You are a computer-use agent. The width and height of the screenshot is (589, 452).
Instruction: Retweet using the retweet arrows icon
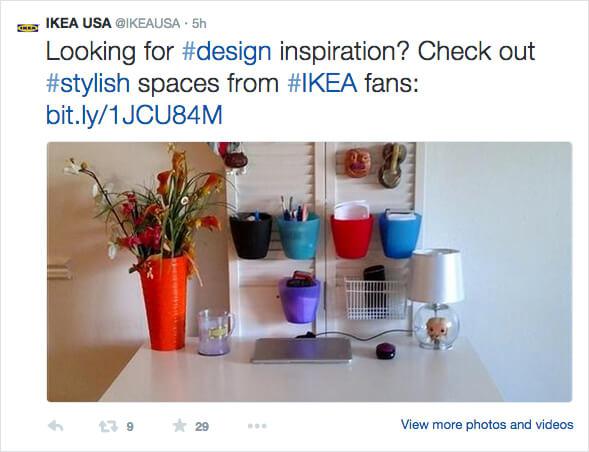click(109, 426)
